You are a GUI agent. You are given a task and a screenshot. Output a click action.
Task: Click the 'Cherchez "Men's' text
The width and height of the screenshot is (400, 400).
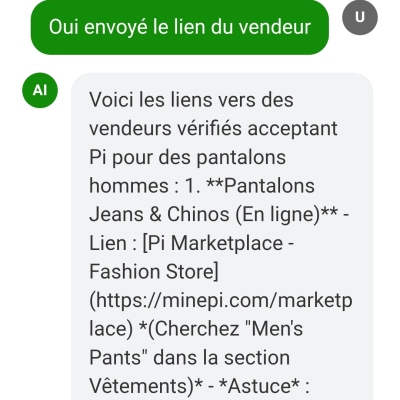coord(225,329)
